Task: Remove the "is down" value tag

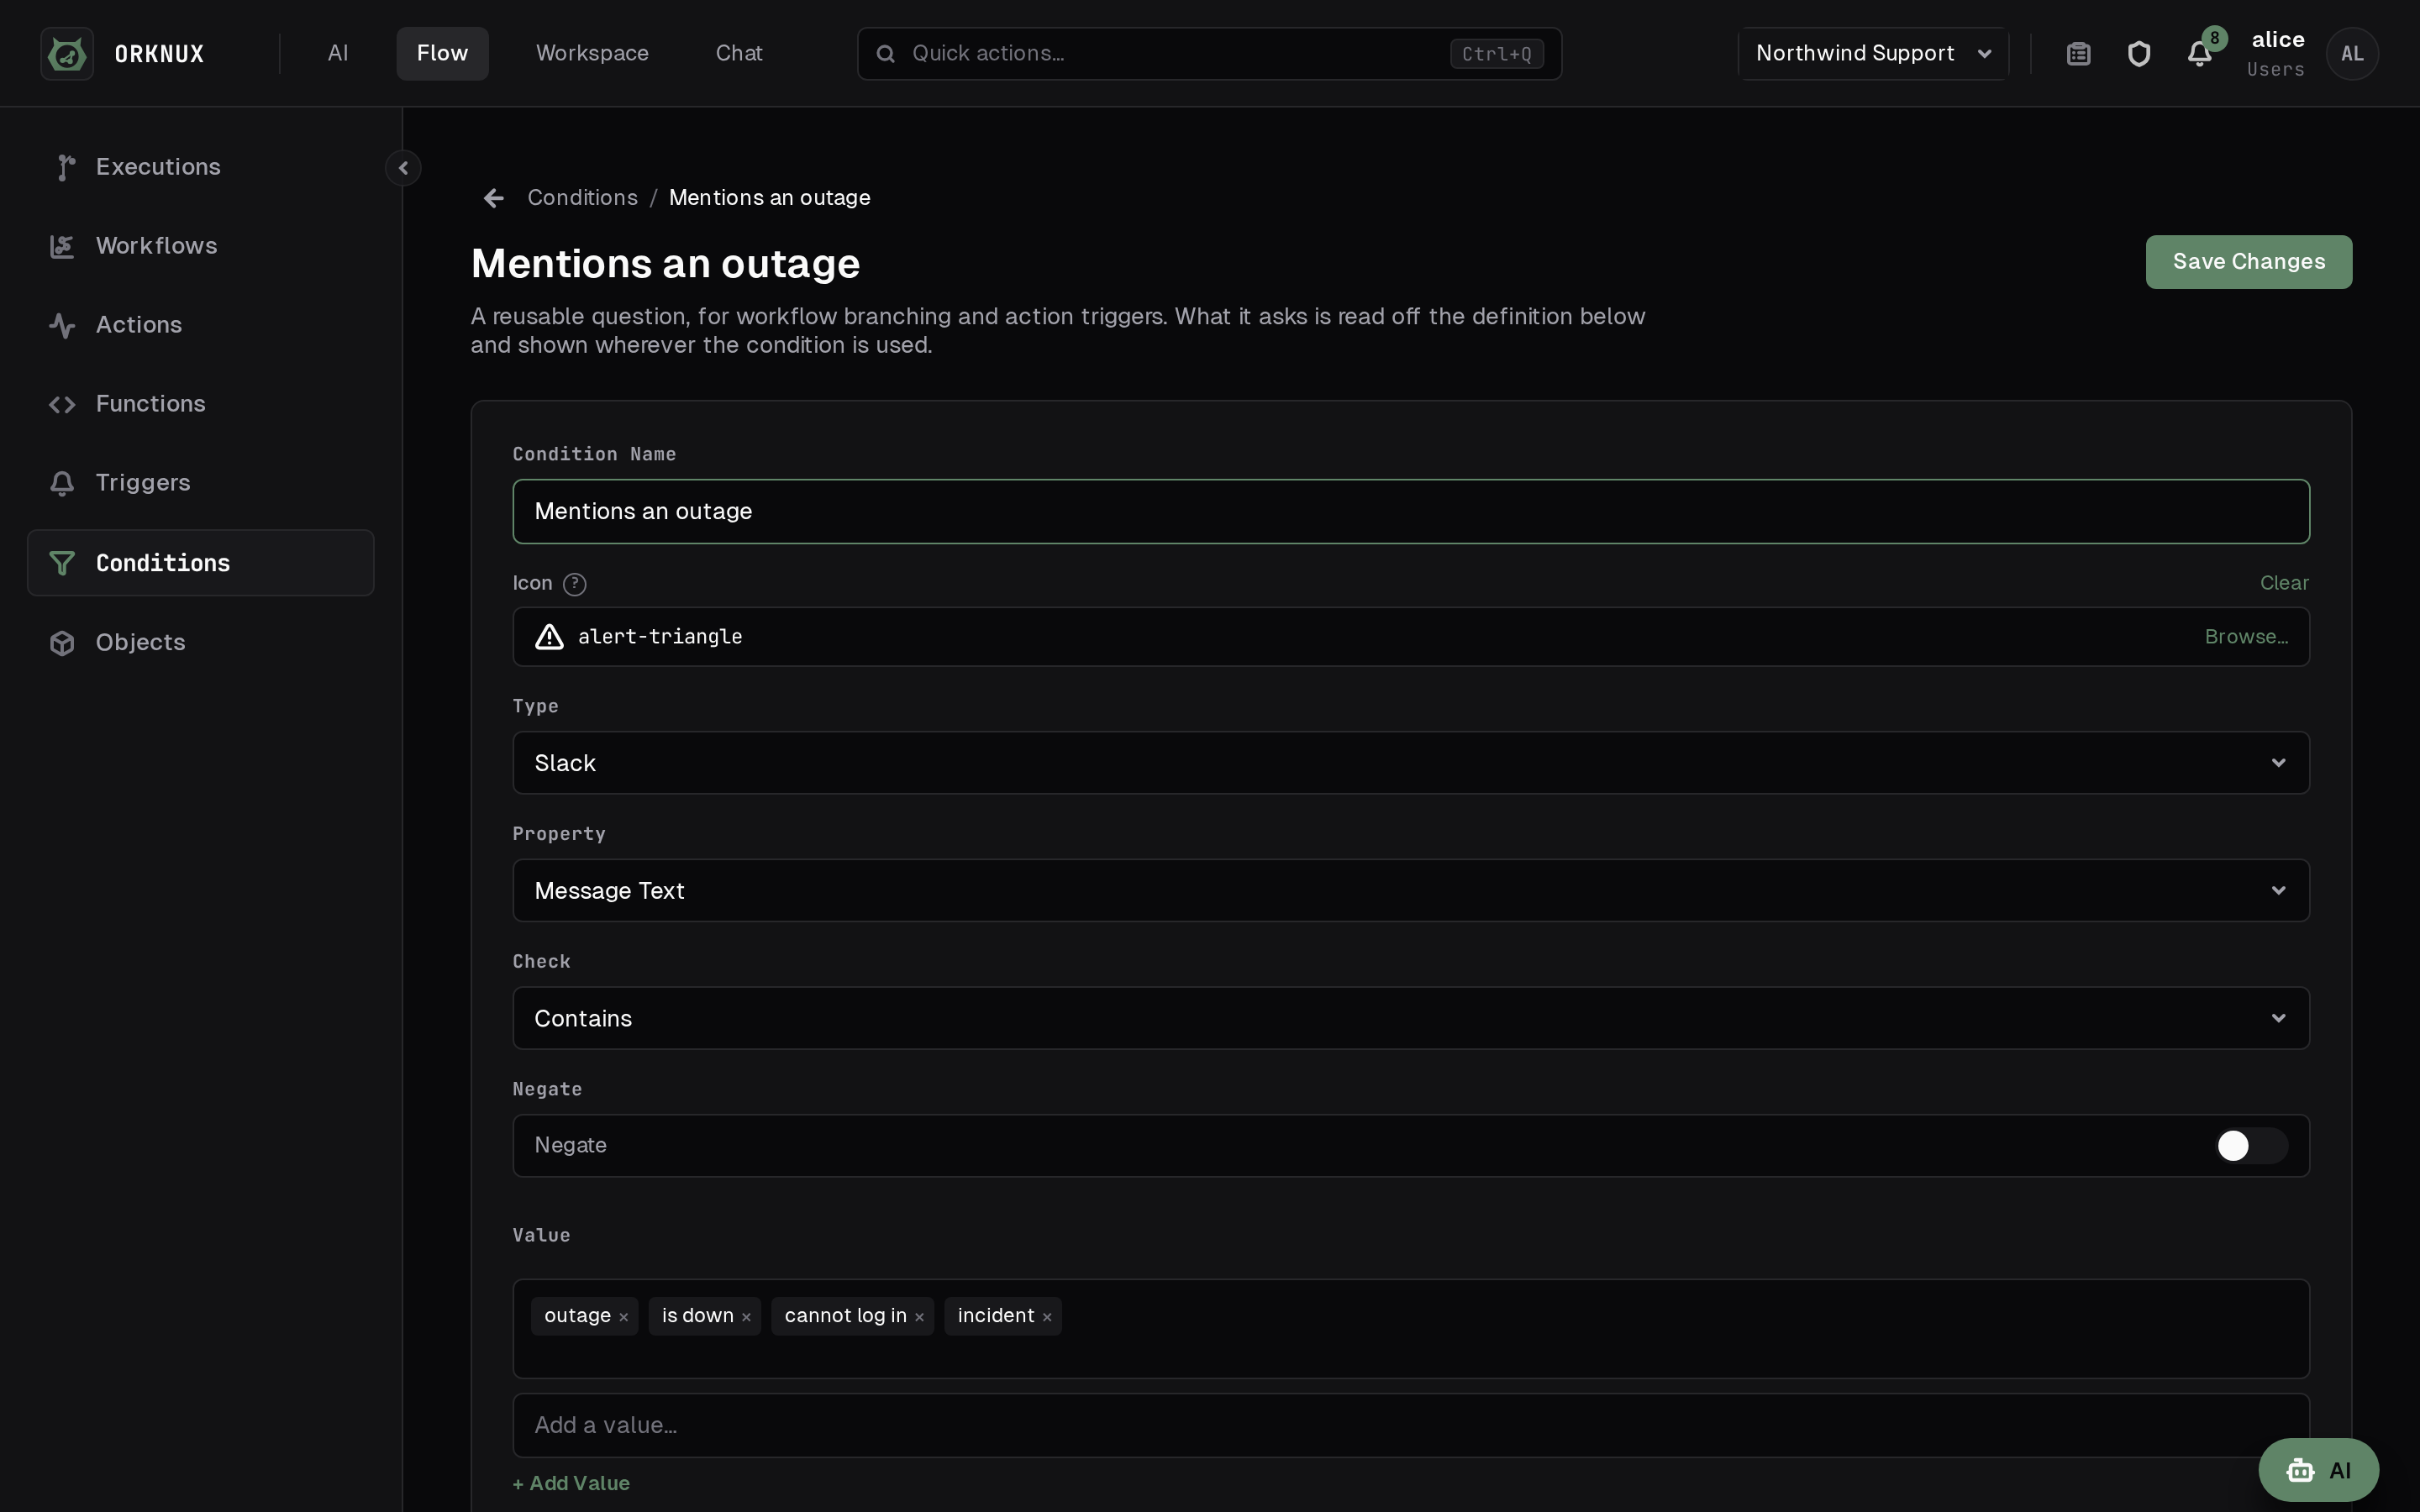Action: [x=746, y=1317]
